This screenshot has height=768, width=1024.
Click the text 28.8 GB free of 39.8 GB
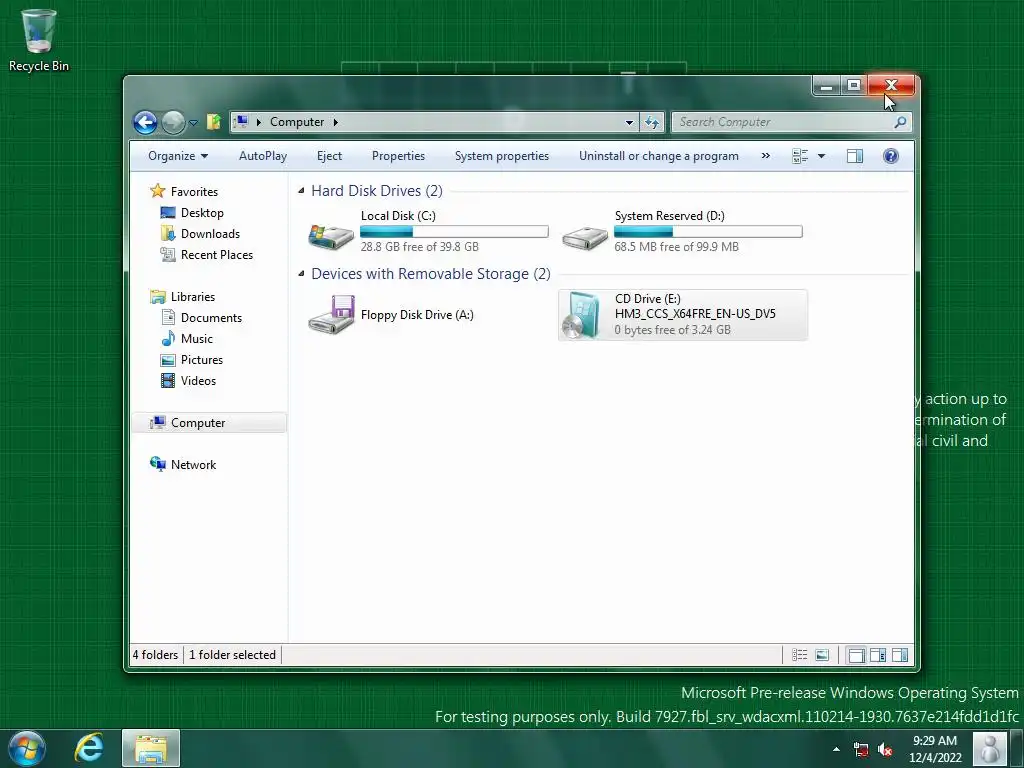click(x=419, y=247)
